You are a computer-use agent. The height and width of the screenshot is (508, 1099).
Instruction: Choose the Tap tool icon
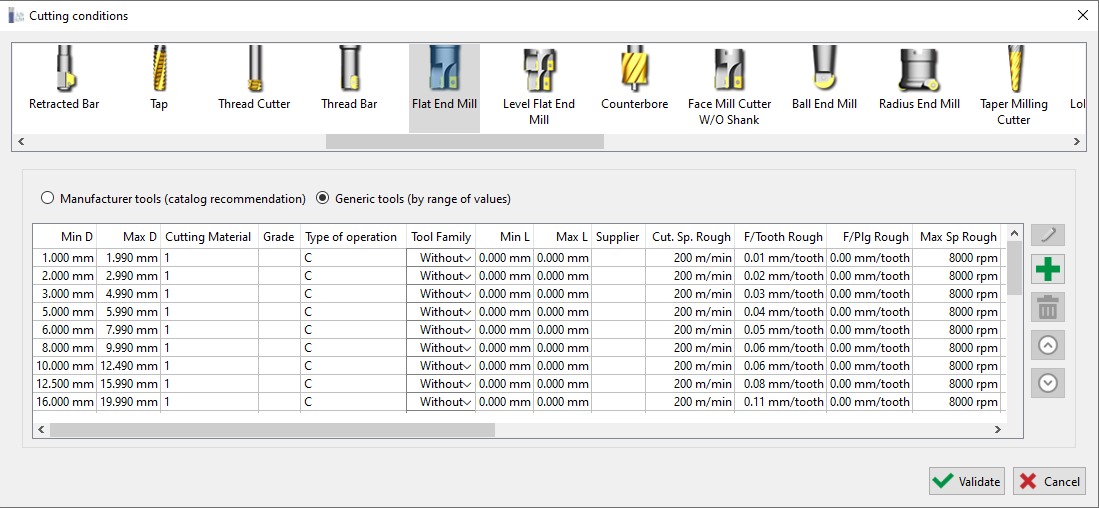[x=159, y=80]
